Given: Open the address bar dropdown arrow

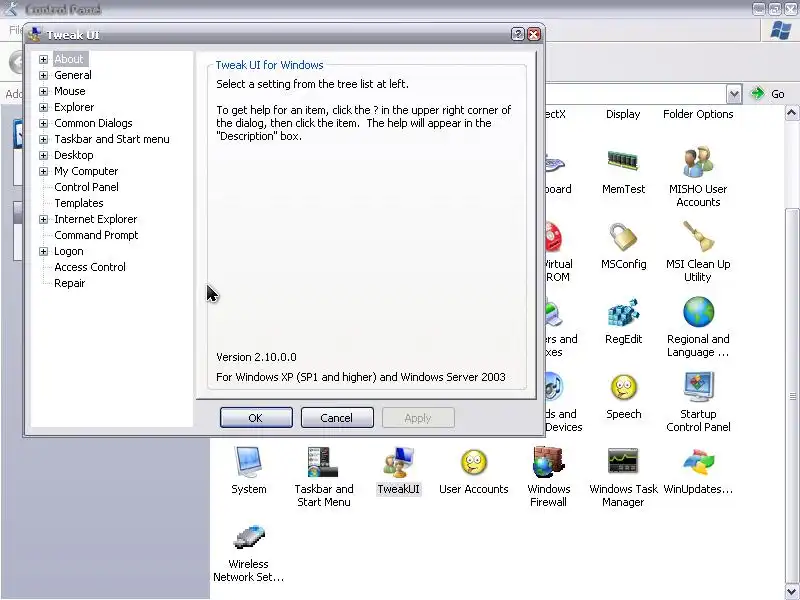Looking at the screenshot, I should tap(734, 94).
